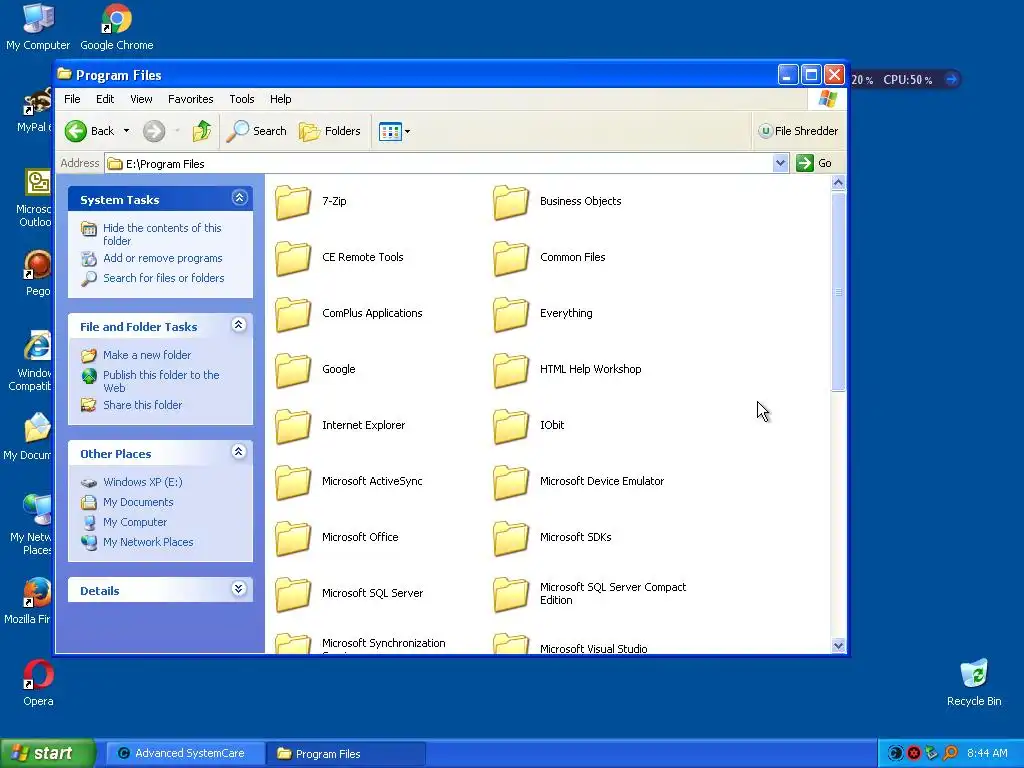Select the ComPlus Applications folder icon
Screen dimensions: 1024x768
293,314
